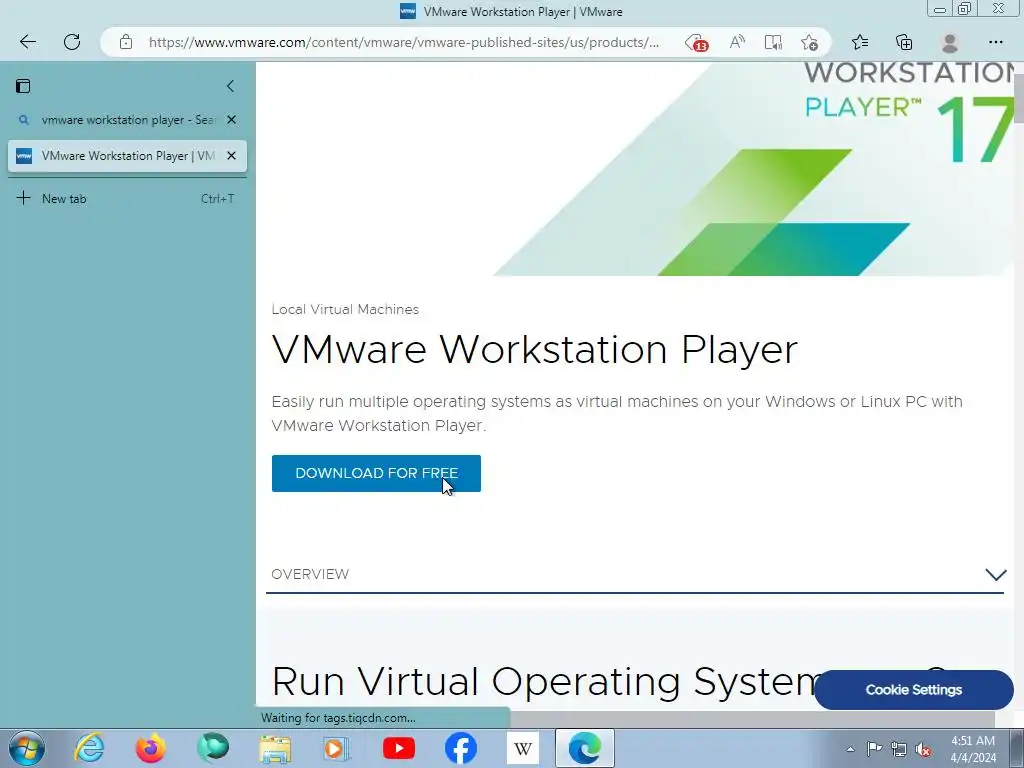Open YouTube shortcut in taskbar
Screen dimensions: 1024x768
click(399, 748)
